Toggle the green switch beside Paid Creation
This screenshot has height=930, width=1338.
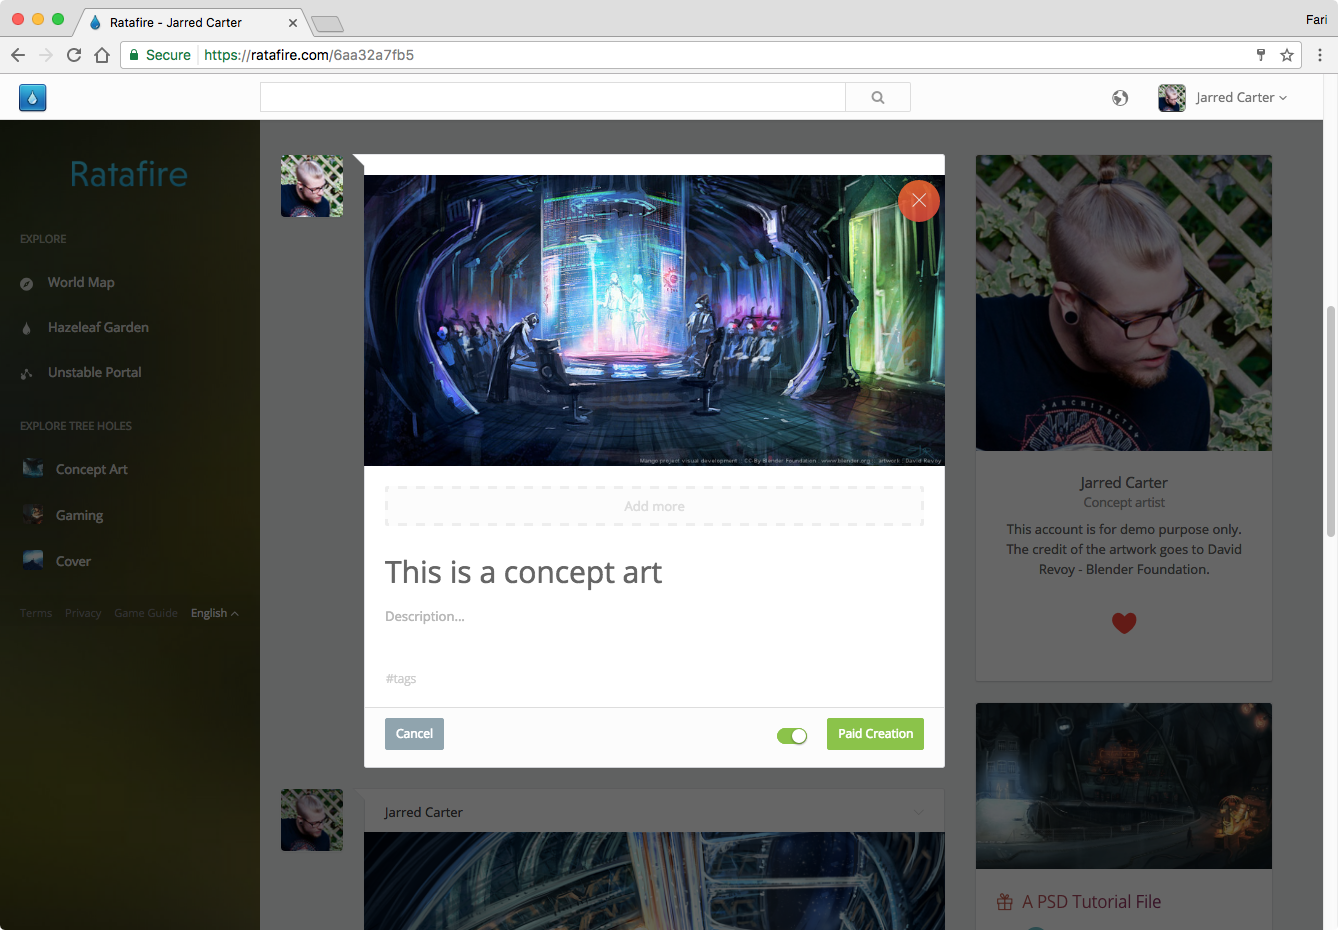tap(791, 735)
